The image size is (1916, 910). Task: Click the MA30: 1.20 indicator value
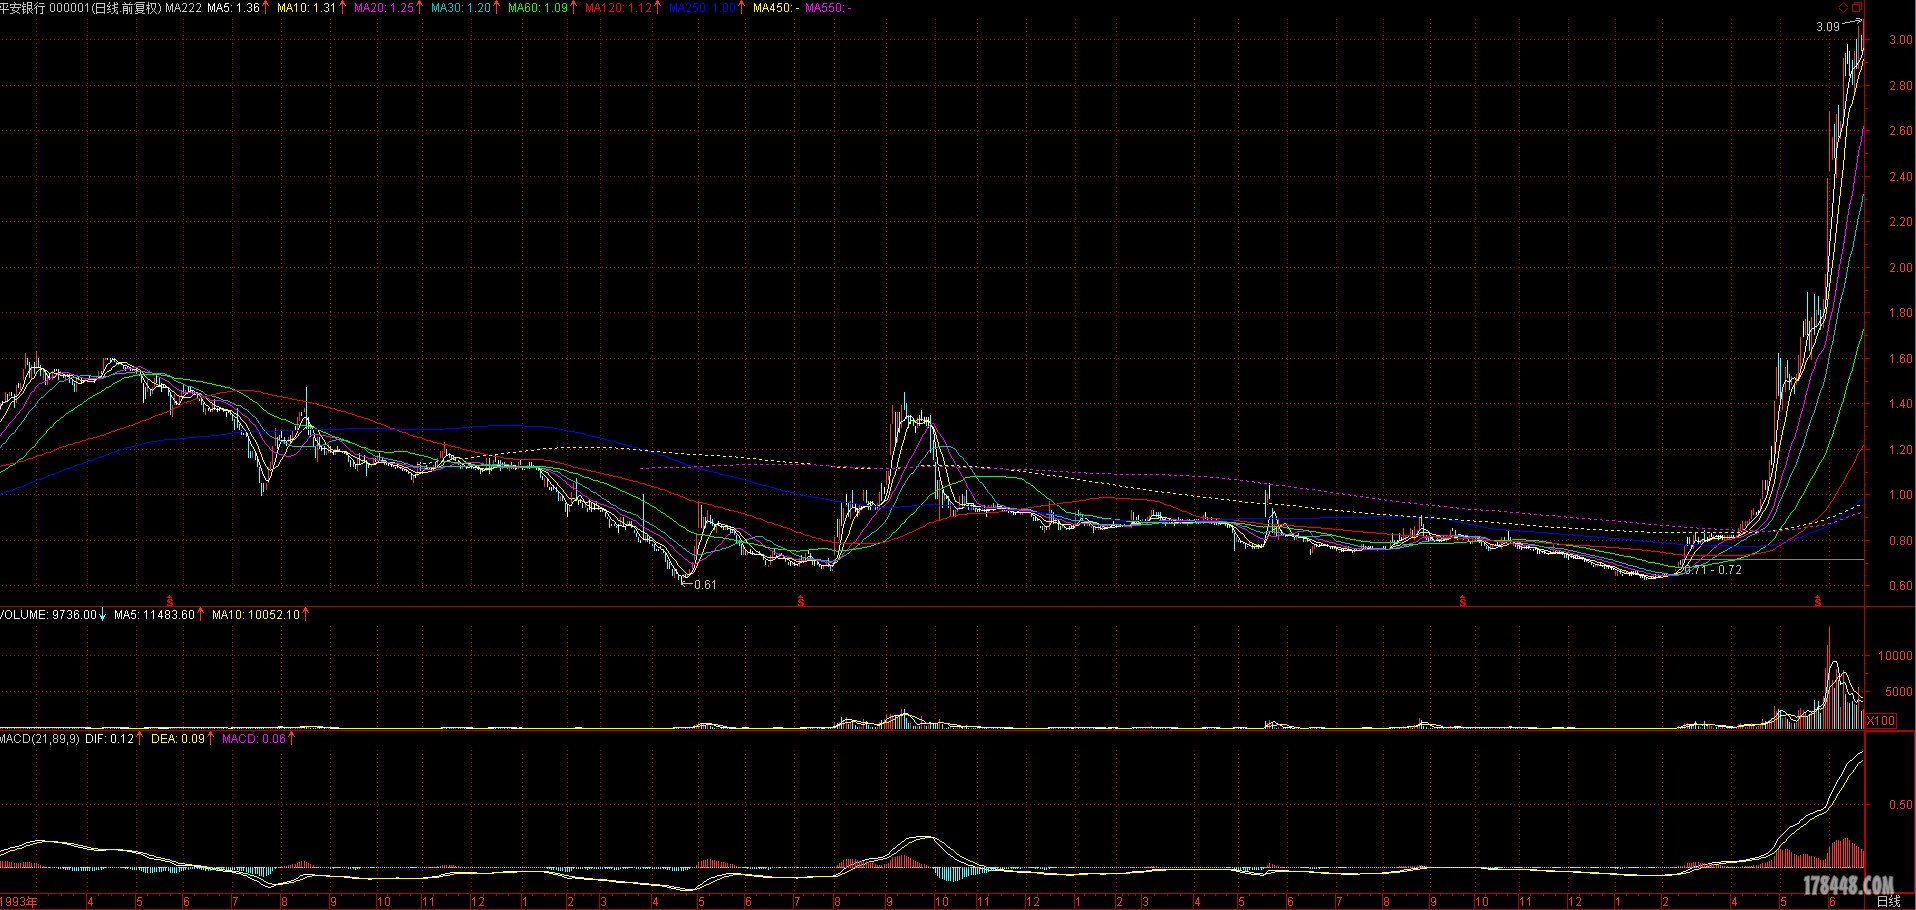(x=460, y=7)
